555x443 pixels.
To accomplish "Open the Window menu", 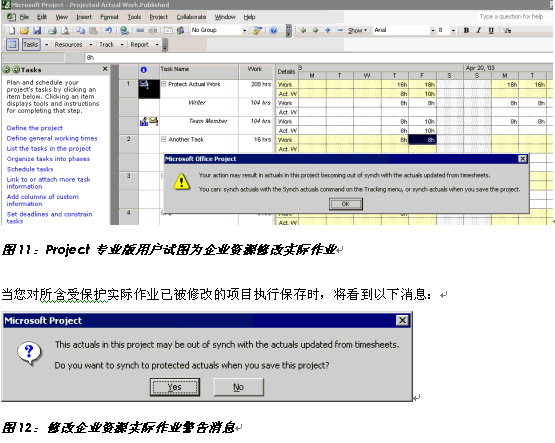I will (225, 17).
